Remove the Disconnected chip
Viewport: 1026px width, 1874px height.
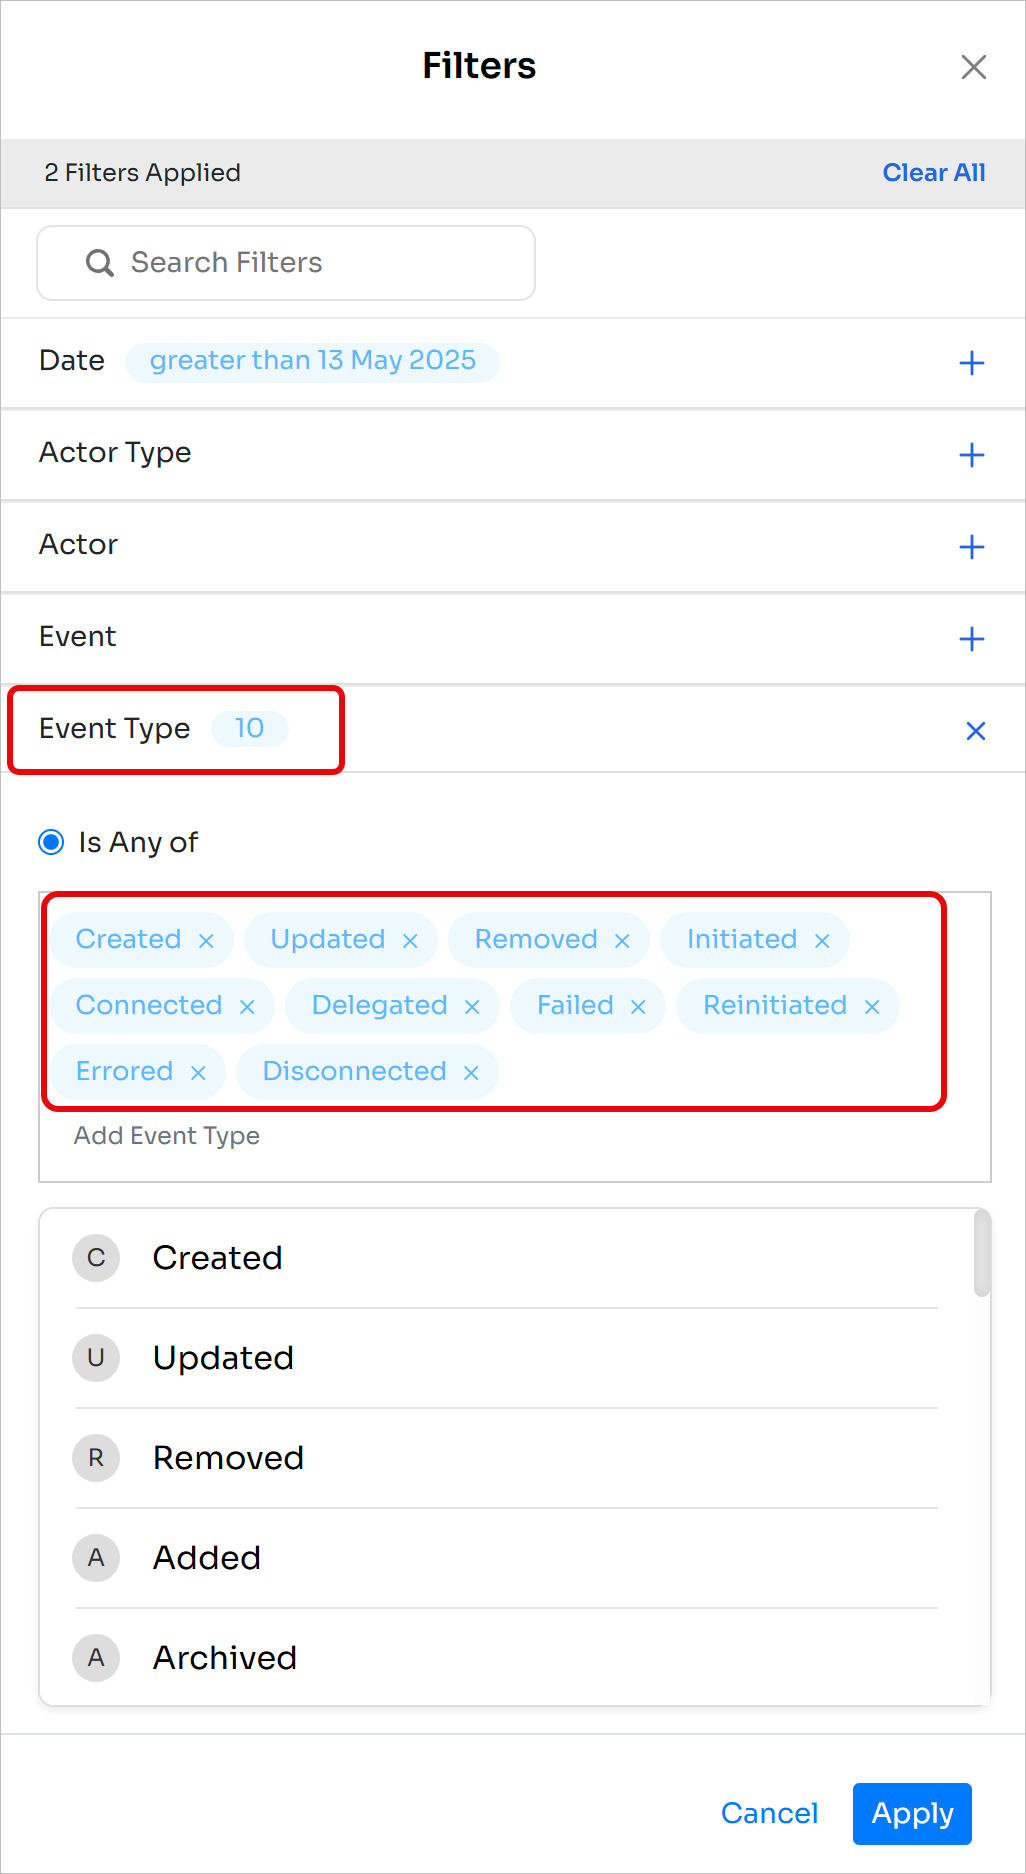click(471, 1073)
